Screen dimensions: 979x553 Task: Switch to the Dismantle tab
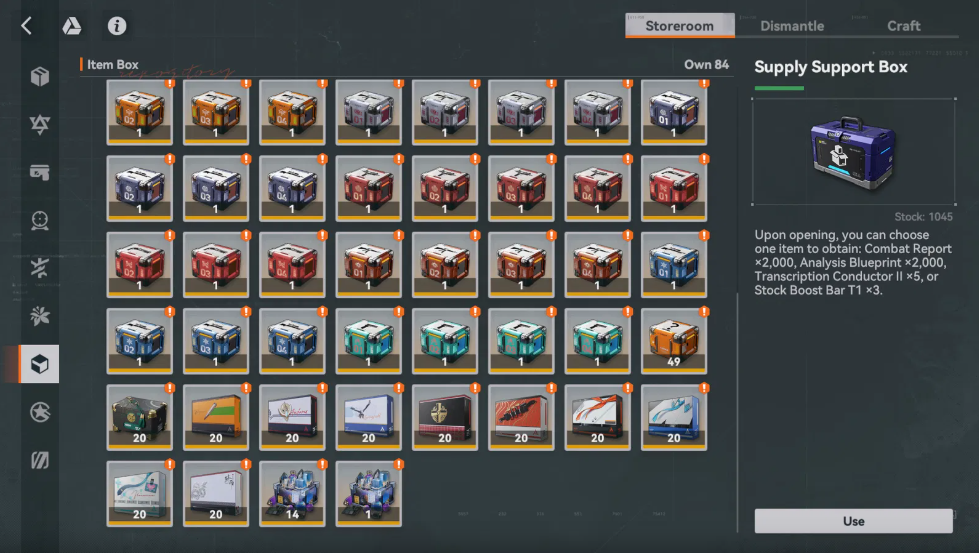pos(792,26)
